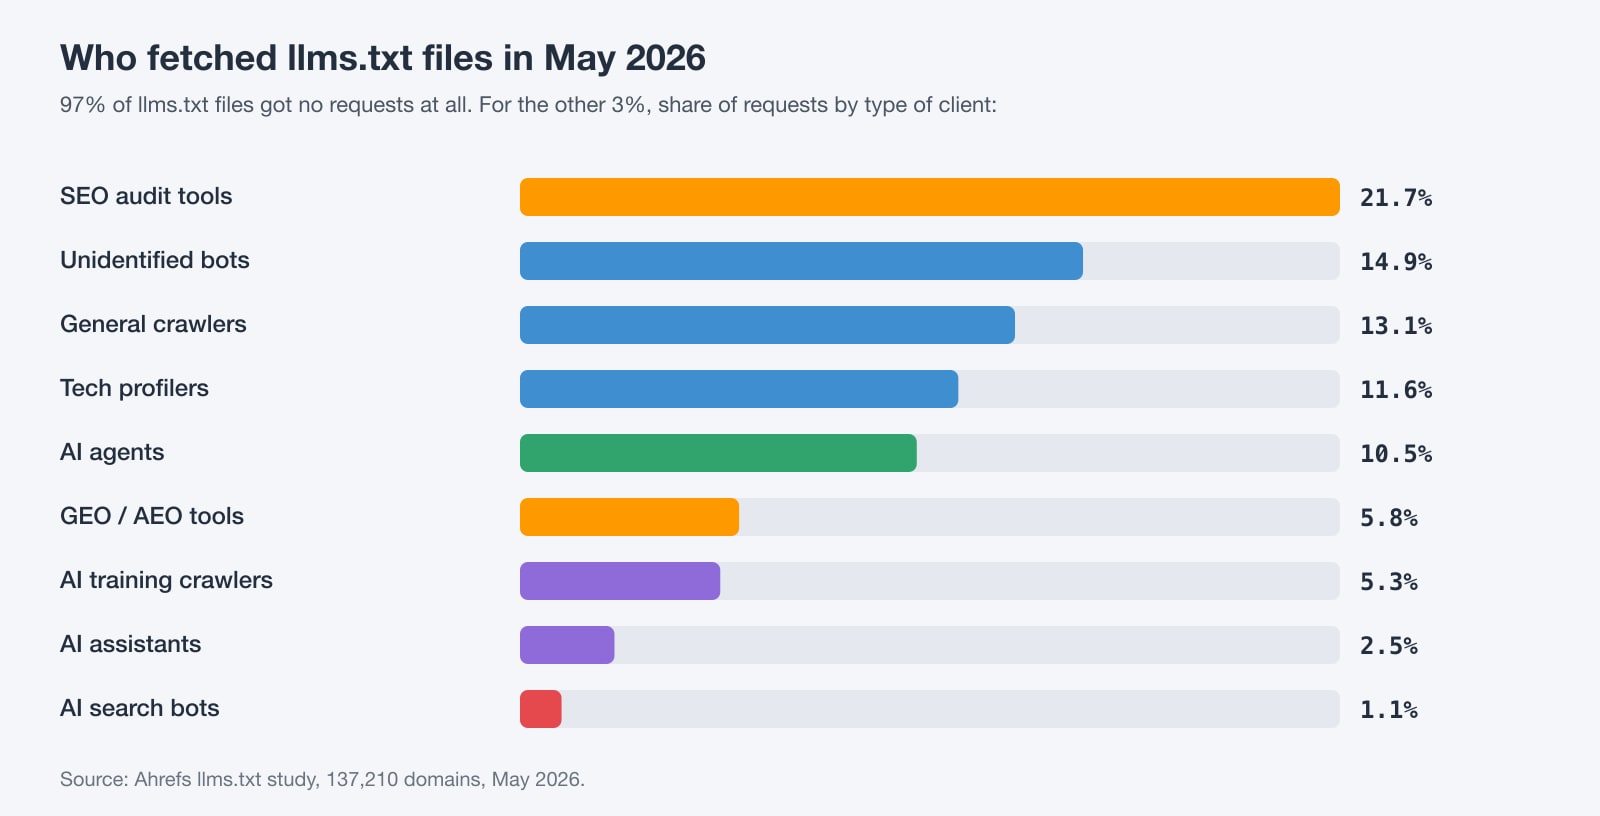1600x816 pixels.
Task: Select the 'AI search bots' label
Action: click(x=139, y=708)
